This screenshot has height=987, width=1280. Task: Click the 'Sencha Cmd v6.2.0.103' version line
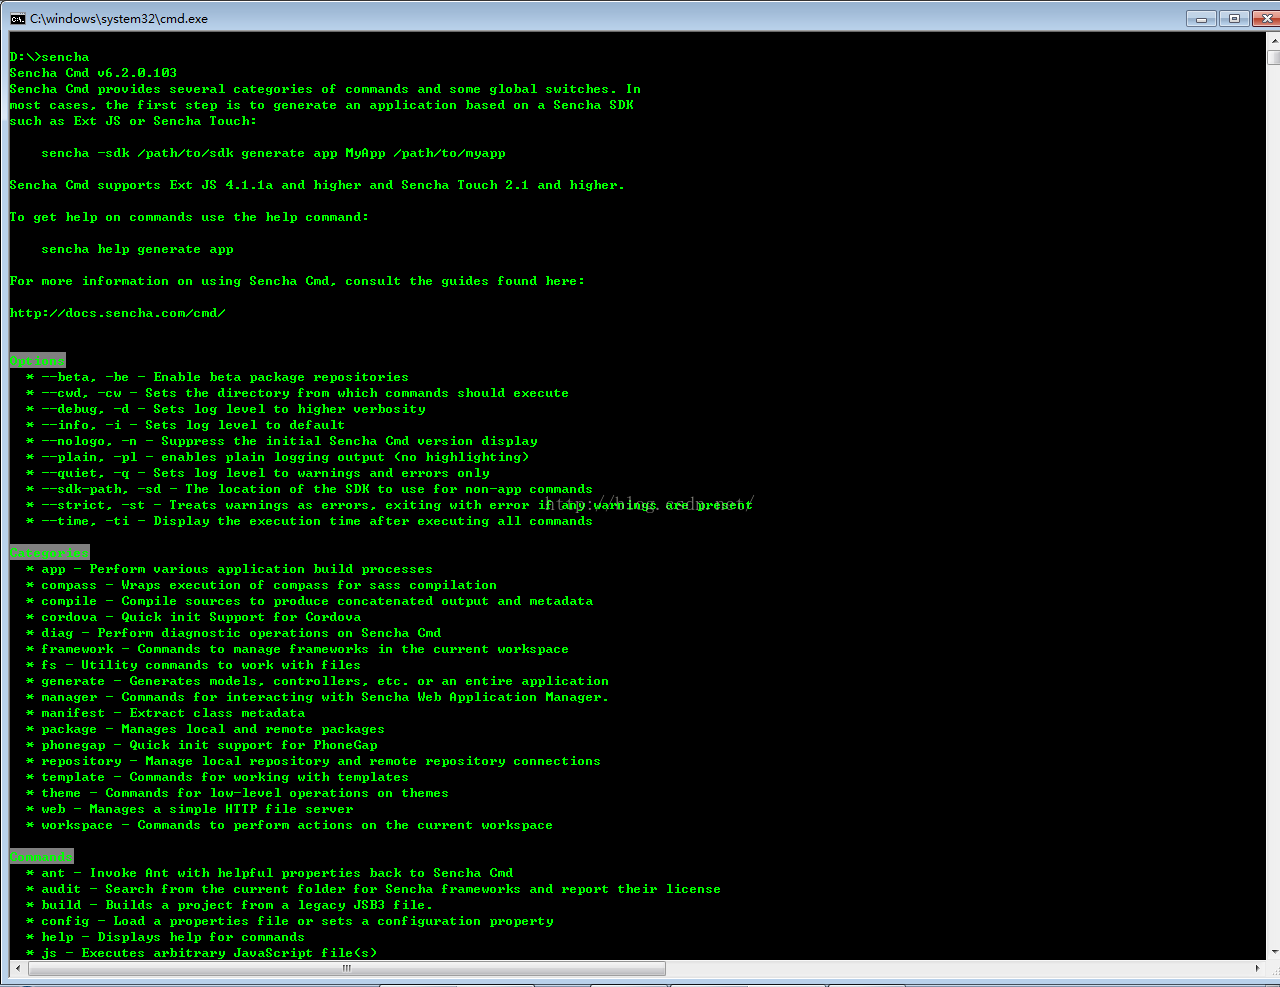(x=93, y=73)
